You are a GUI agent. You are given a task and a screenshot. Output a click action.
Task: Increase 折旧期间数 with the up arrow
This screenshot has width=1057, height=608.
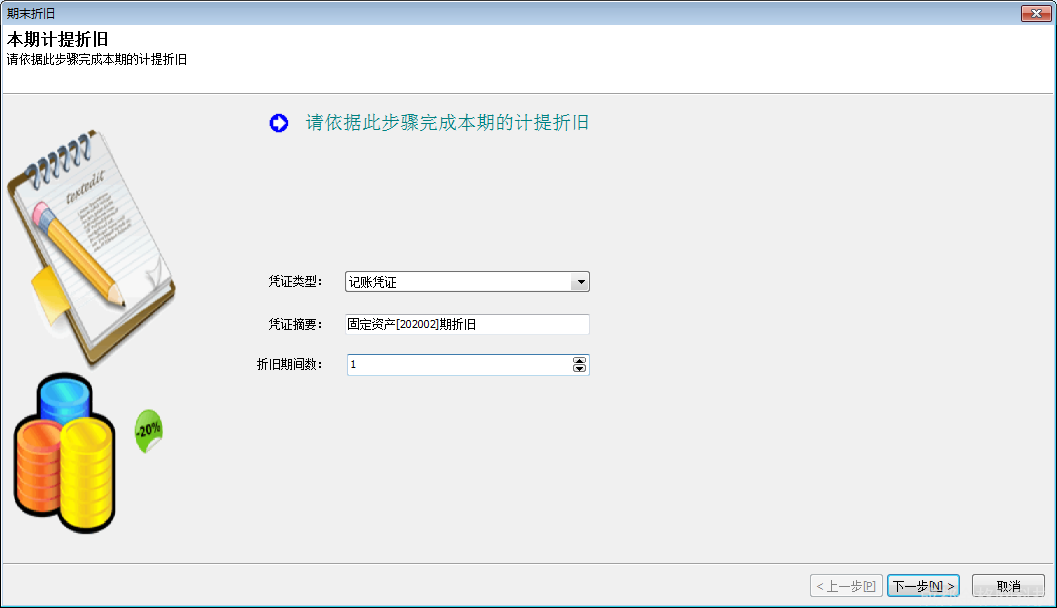pyautogui.click(x=579, y=360)
